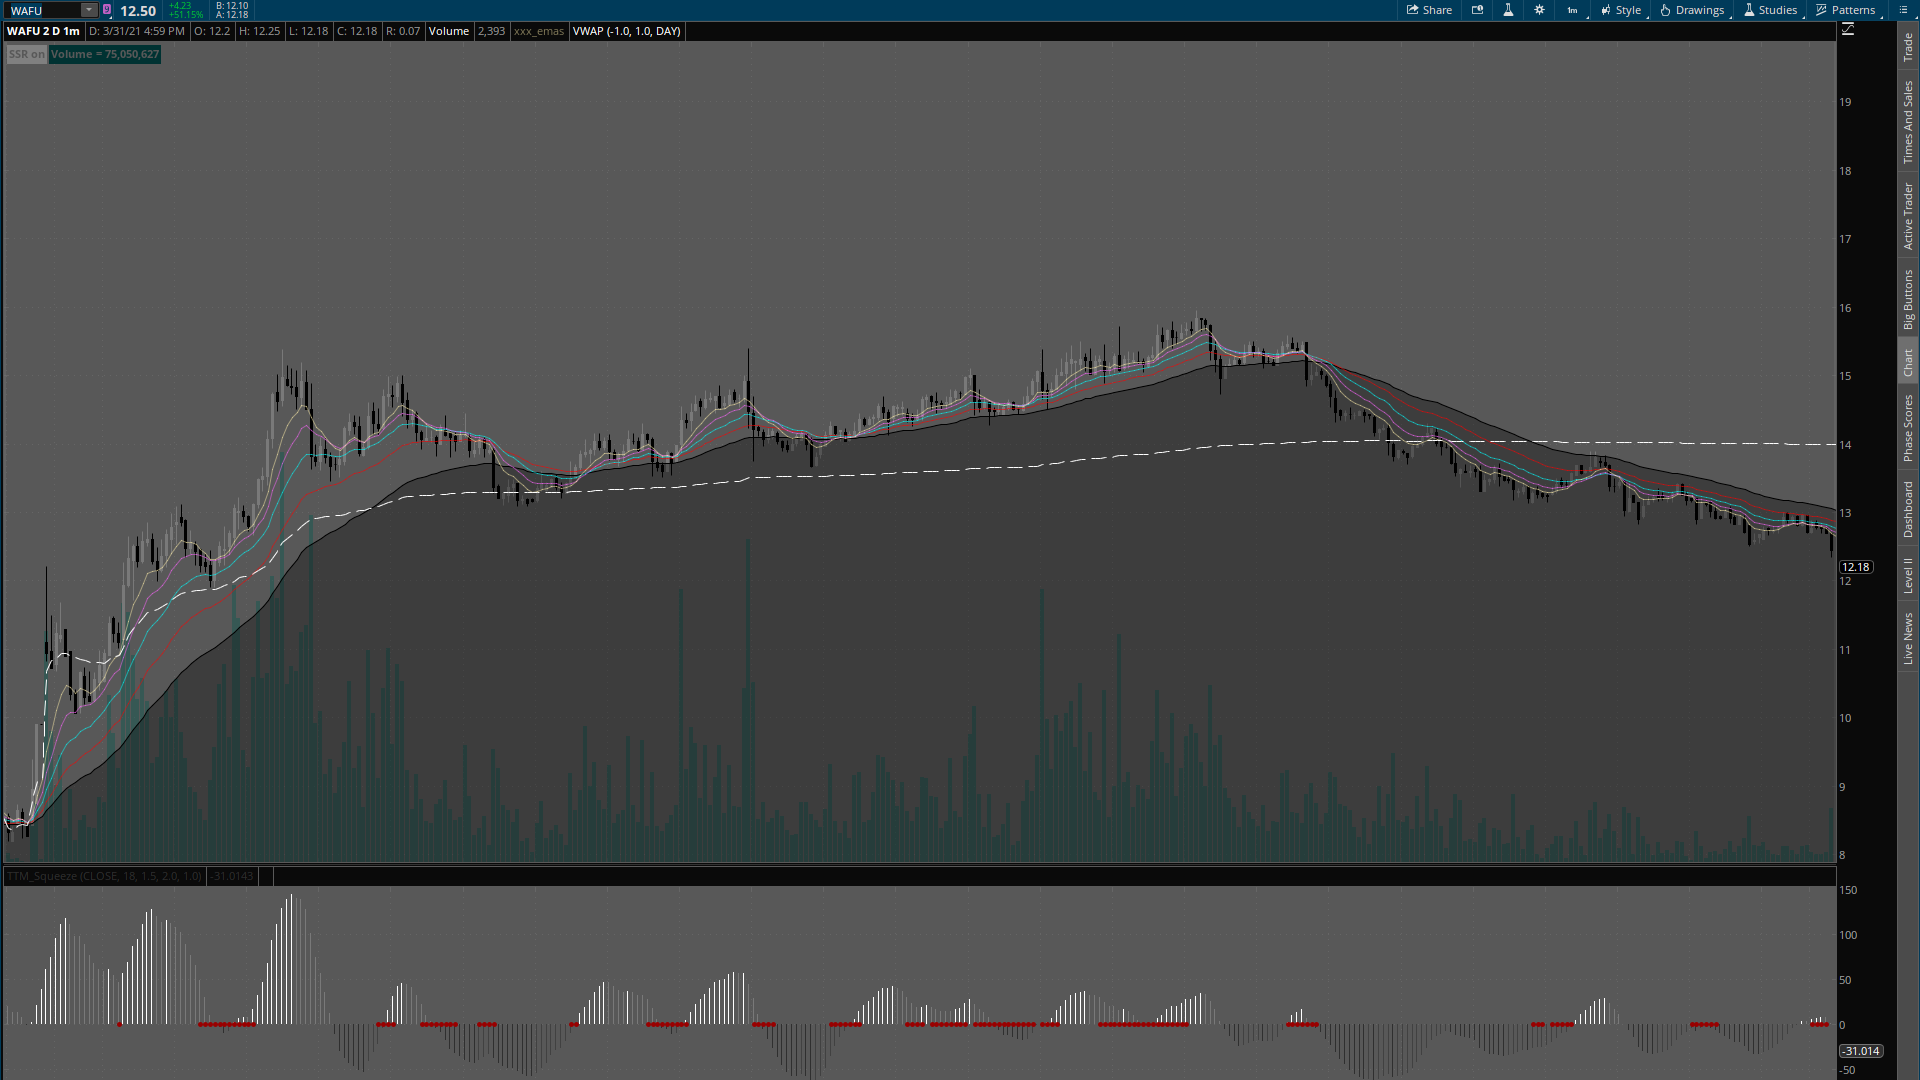Image resolution: width=1920 pixels, height=1080 pixels.
Task: Click the price axis scale icon
Action: tap(1848, 30)
